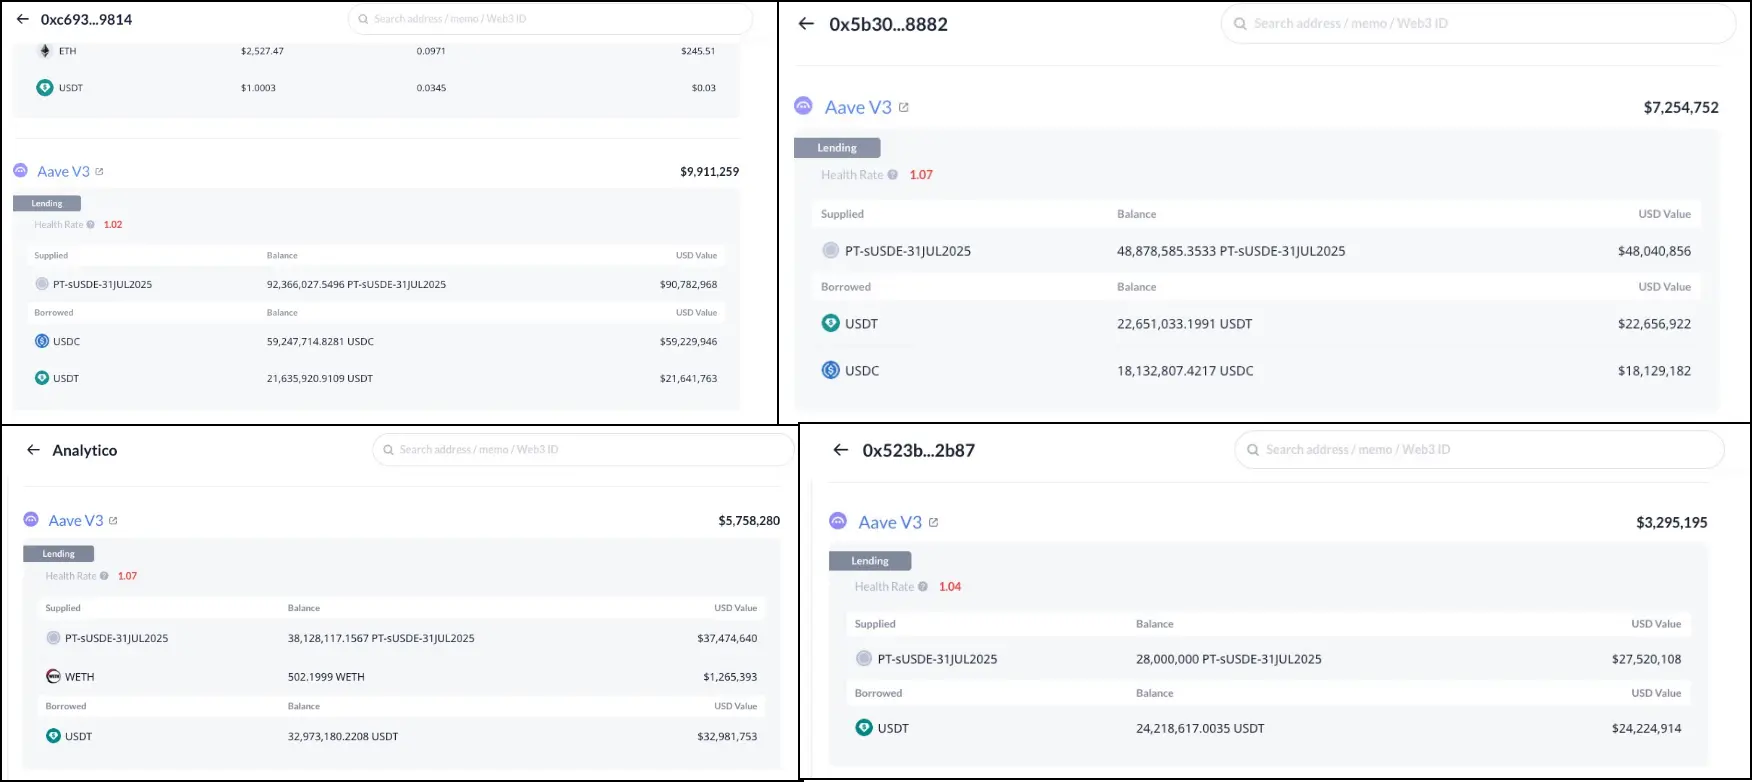Open the Aave V3 link in 0xc693...9814 panel
The width and height of the screenshot is (1752, 783).
[63, 172]
